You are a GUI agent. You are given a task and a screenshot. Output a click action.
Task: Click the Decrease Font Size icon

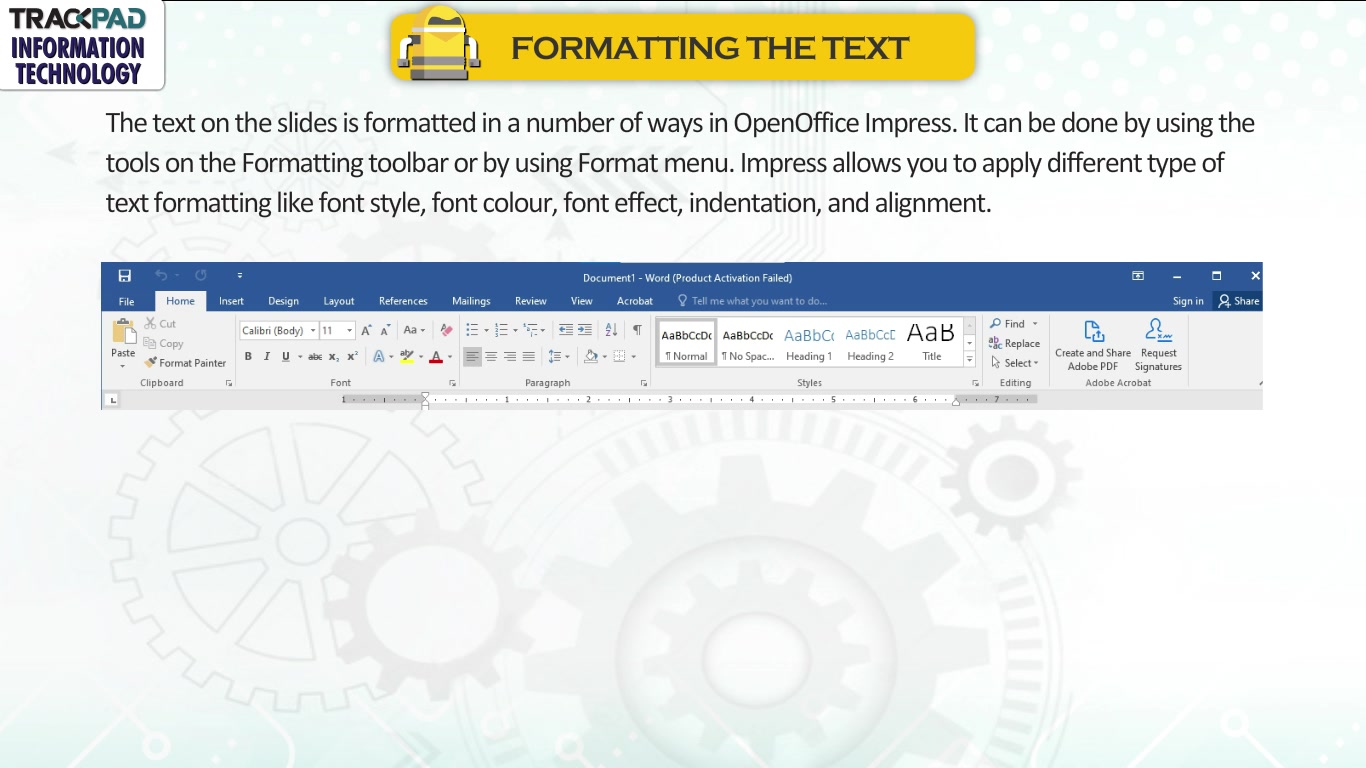385,330
